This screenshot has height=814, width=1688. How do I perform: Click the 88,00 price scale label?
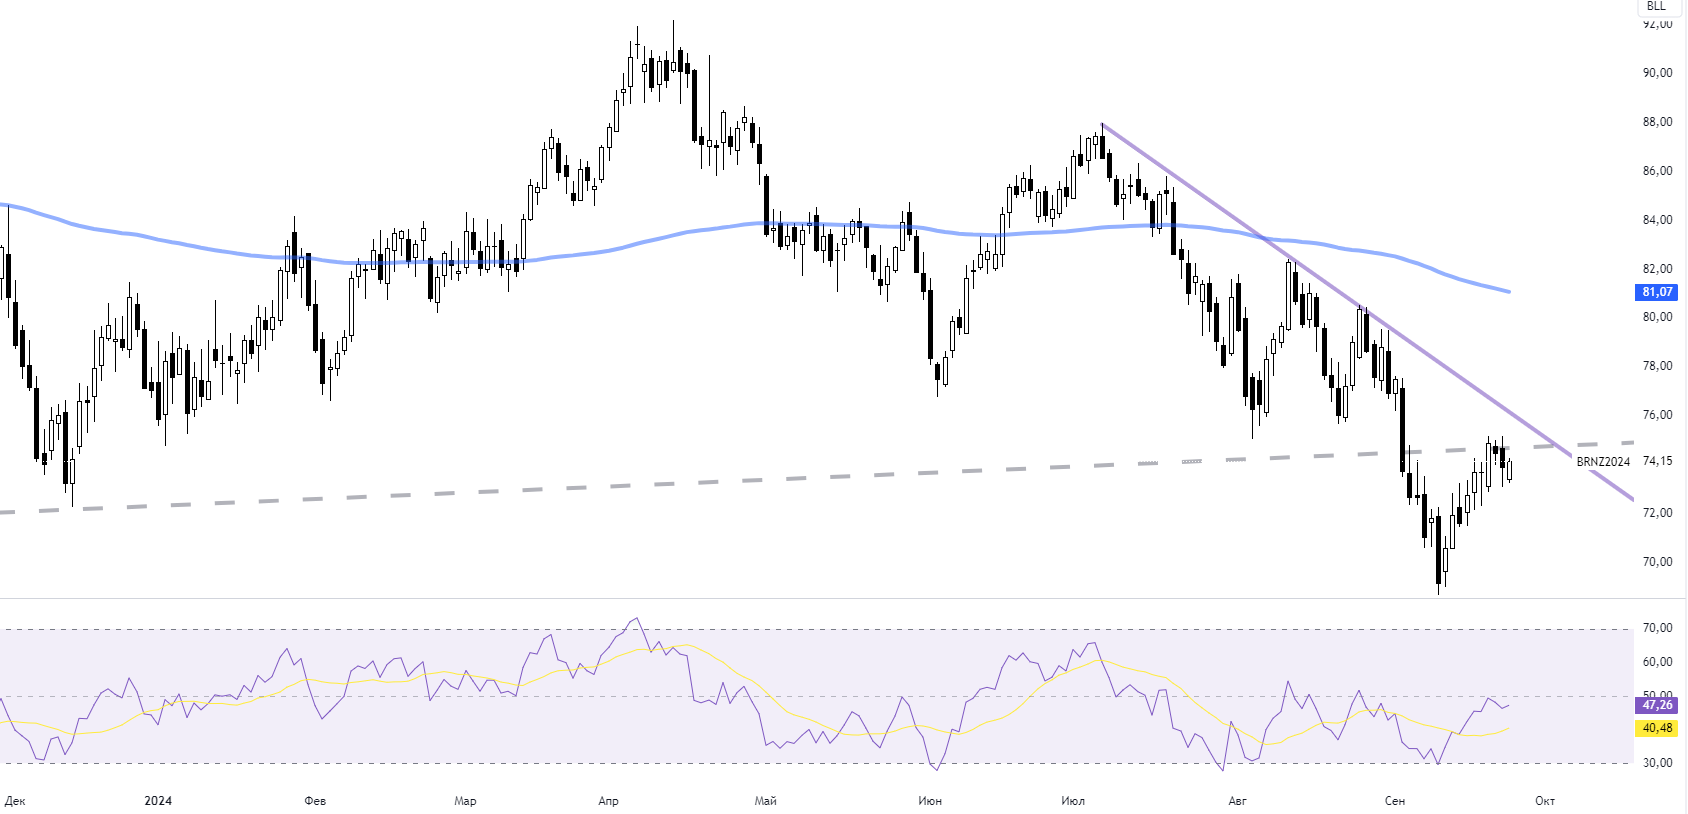[1657, 122]
